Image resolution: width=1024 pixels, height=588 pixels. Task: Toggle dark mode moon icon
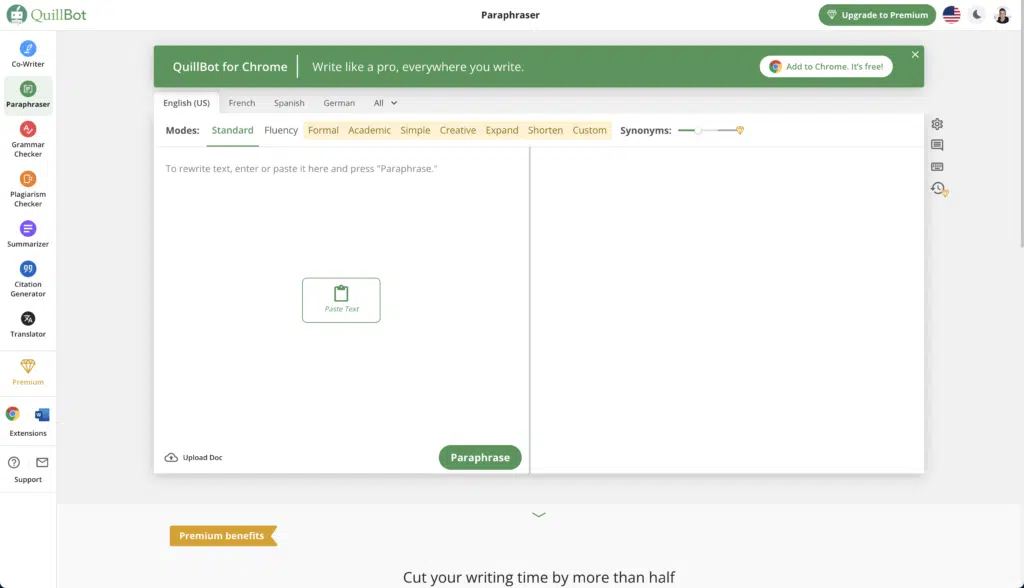point(977,14)
